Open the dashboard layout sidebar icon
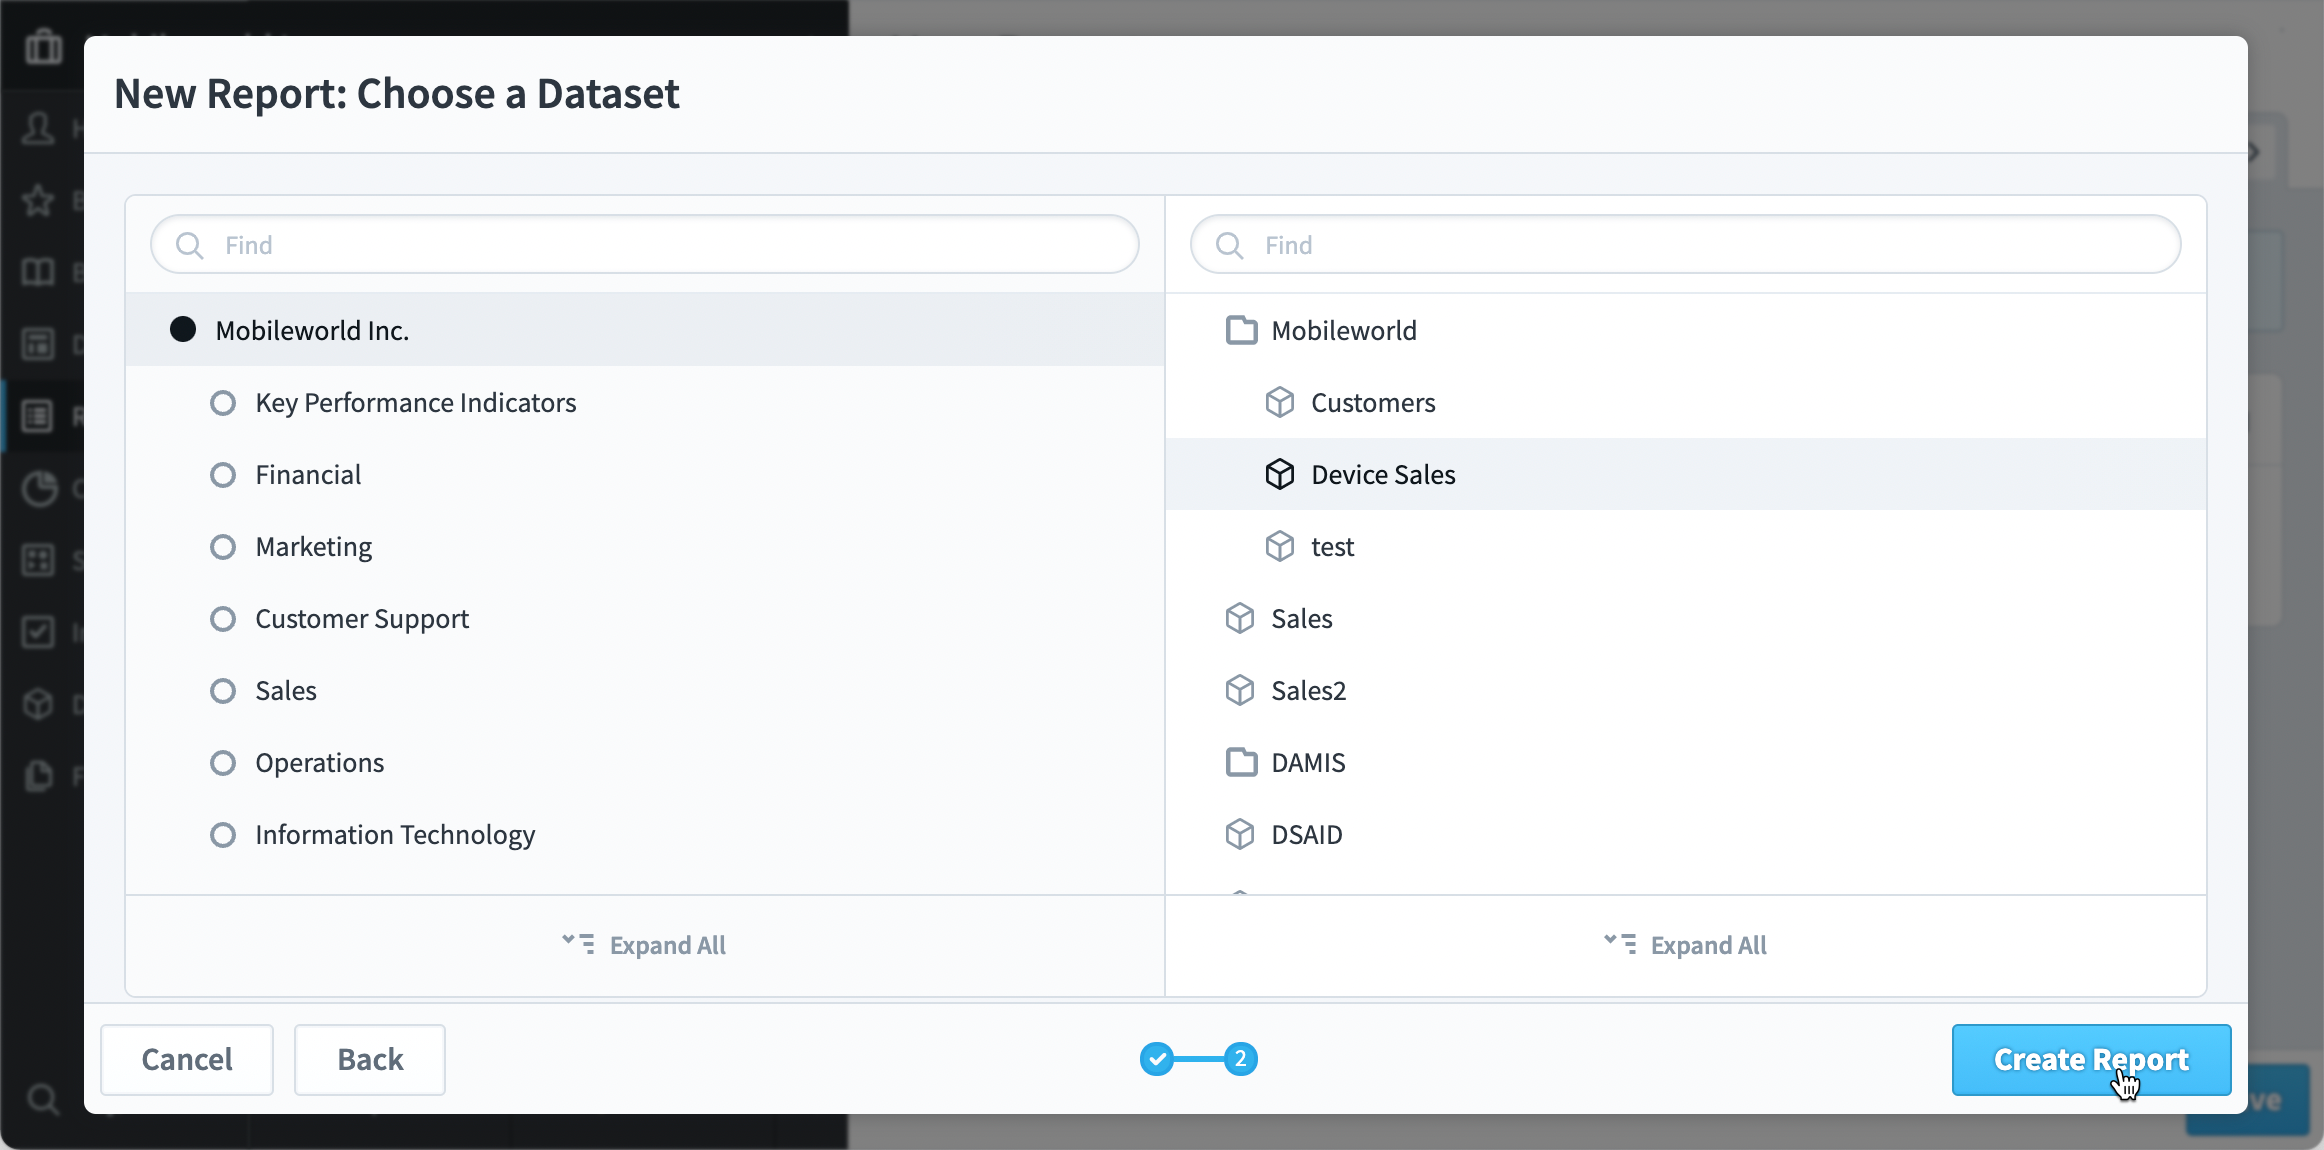2324x1150 pixels. tap(39, 344)
